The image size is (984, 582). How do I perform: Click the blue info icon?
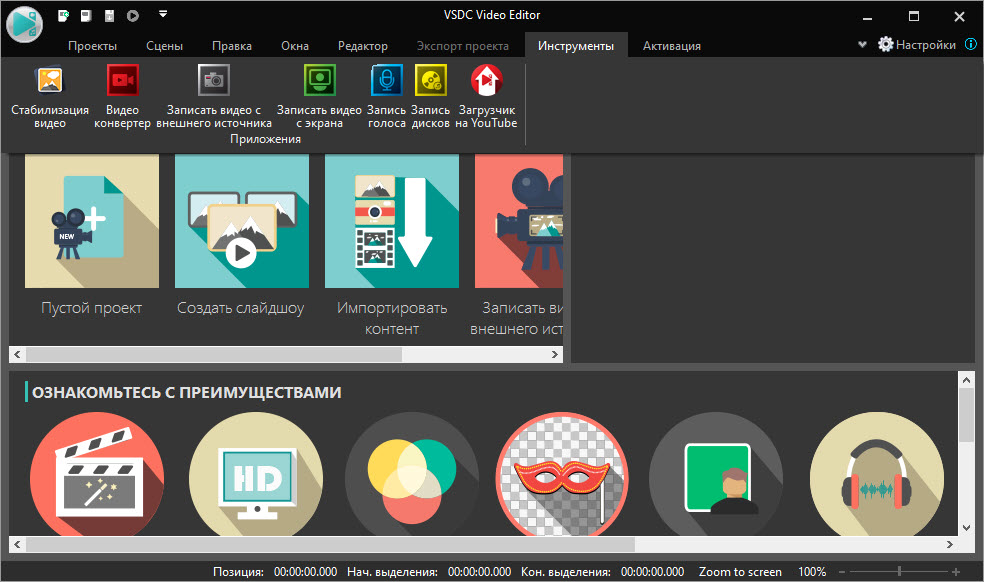tap(971, 44)
